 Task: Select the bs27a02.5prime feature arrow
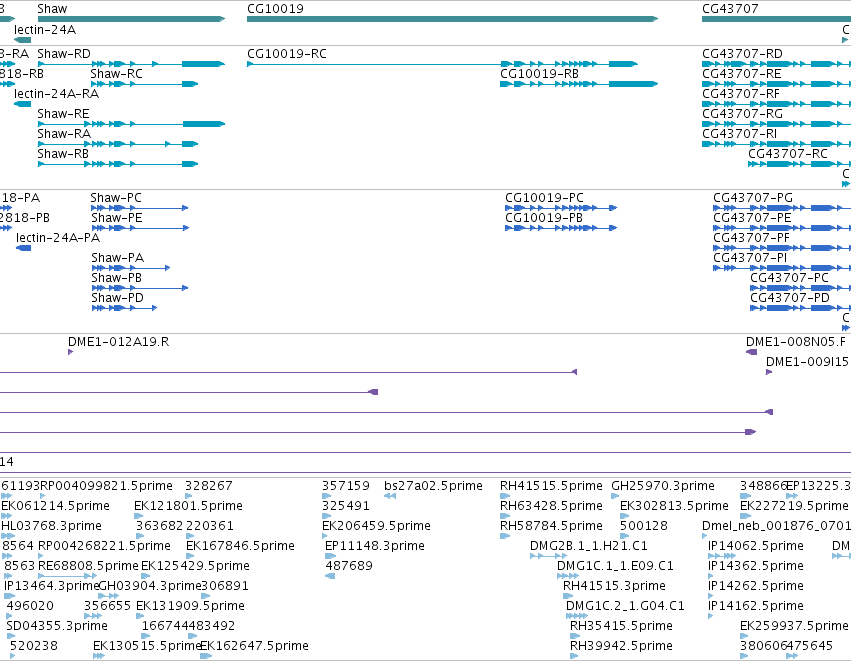[x=390, y=495]
